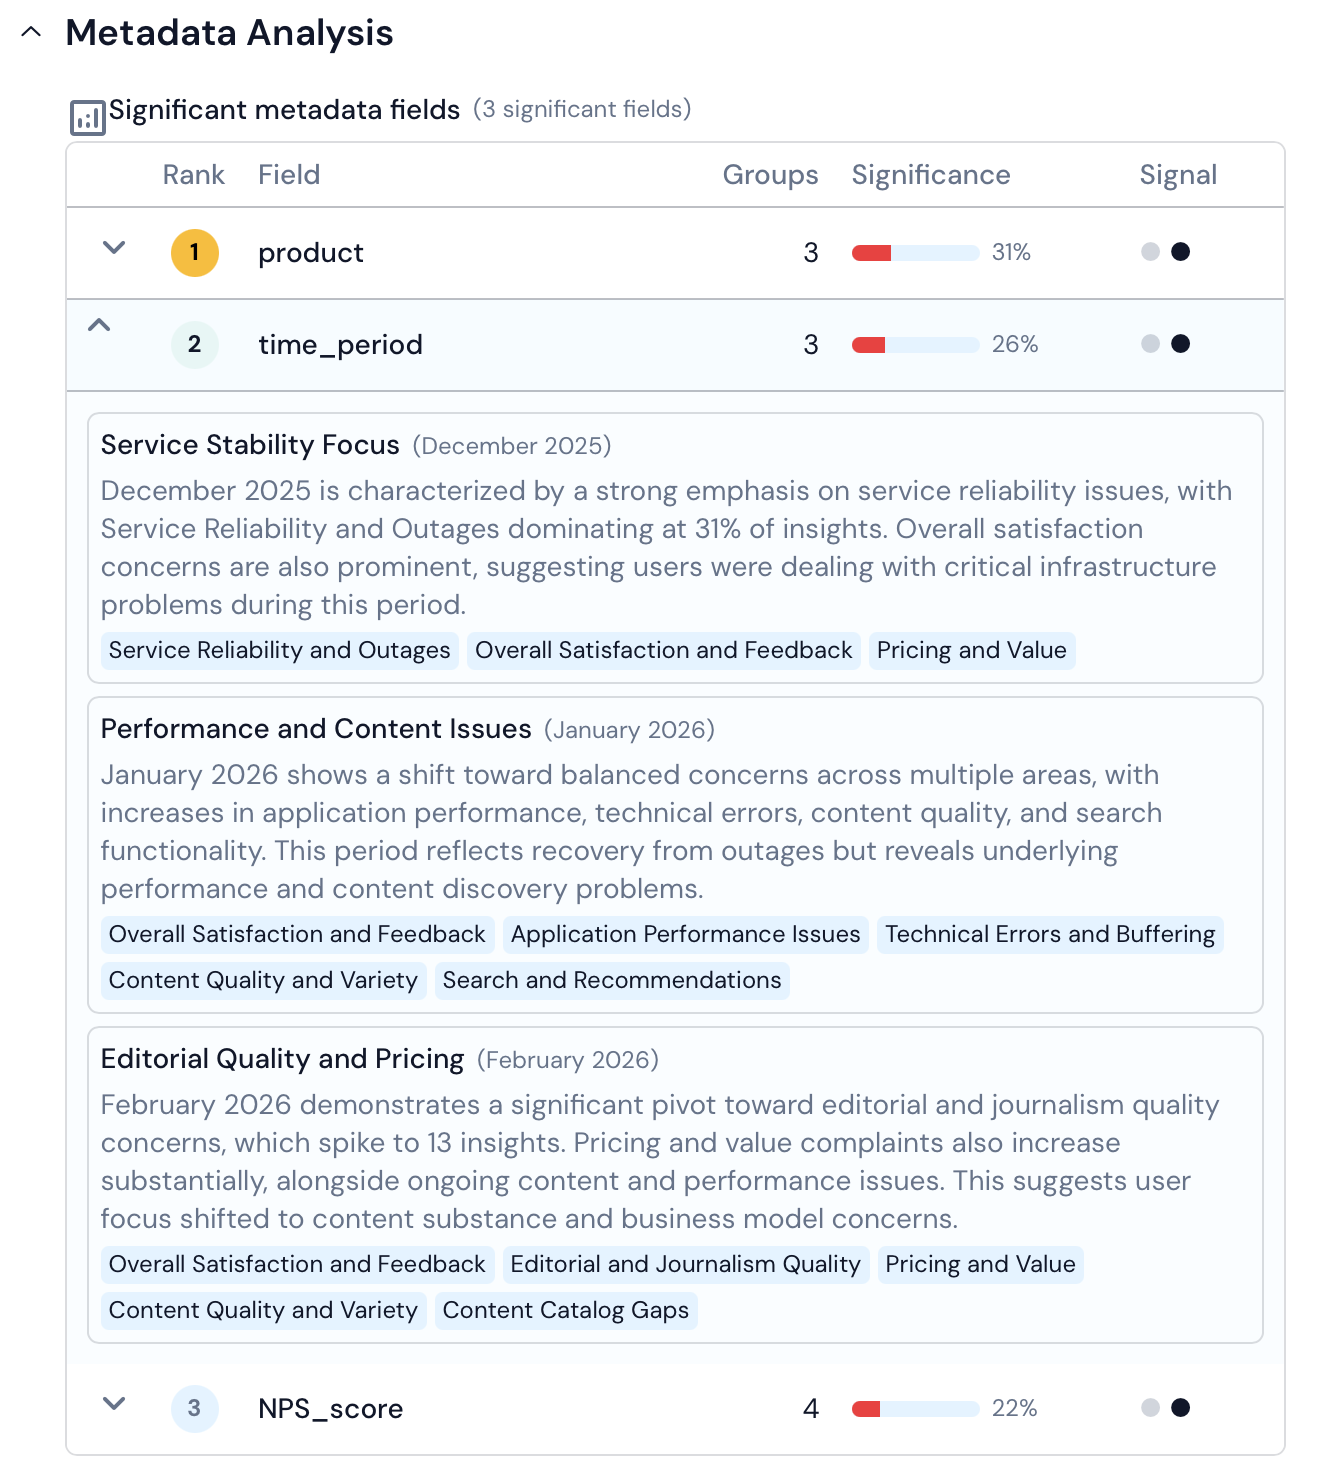Select the Service Reliability and Outages tag
The image size is (1324, 1478).
(x=280, y=651)
